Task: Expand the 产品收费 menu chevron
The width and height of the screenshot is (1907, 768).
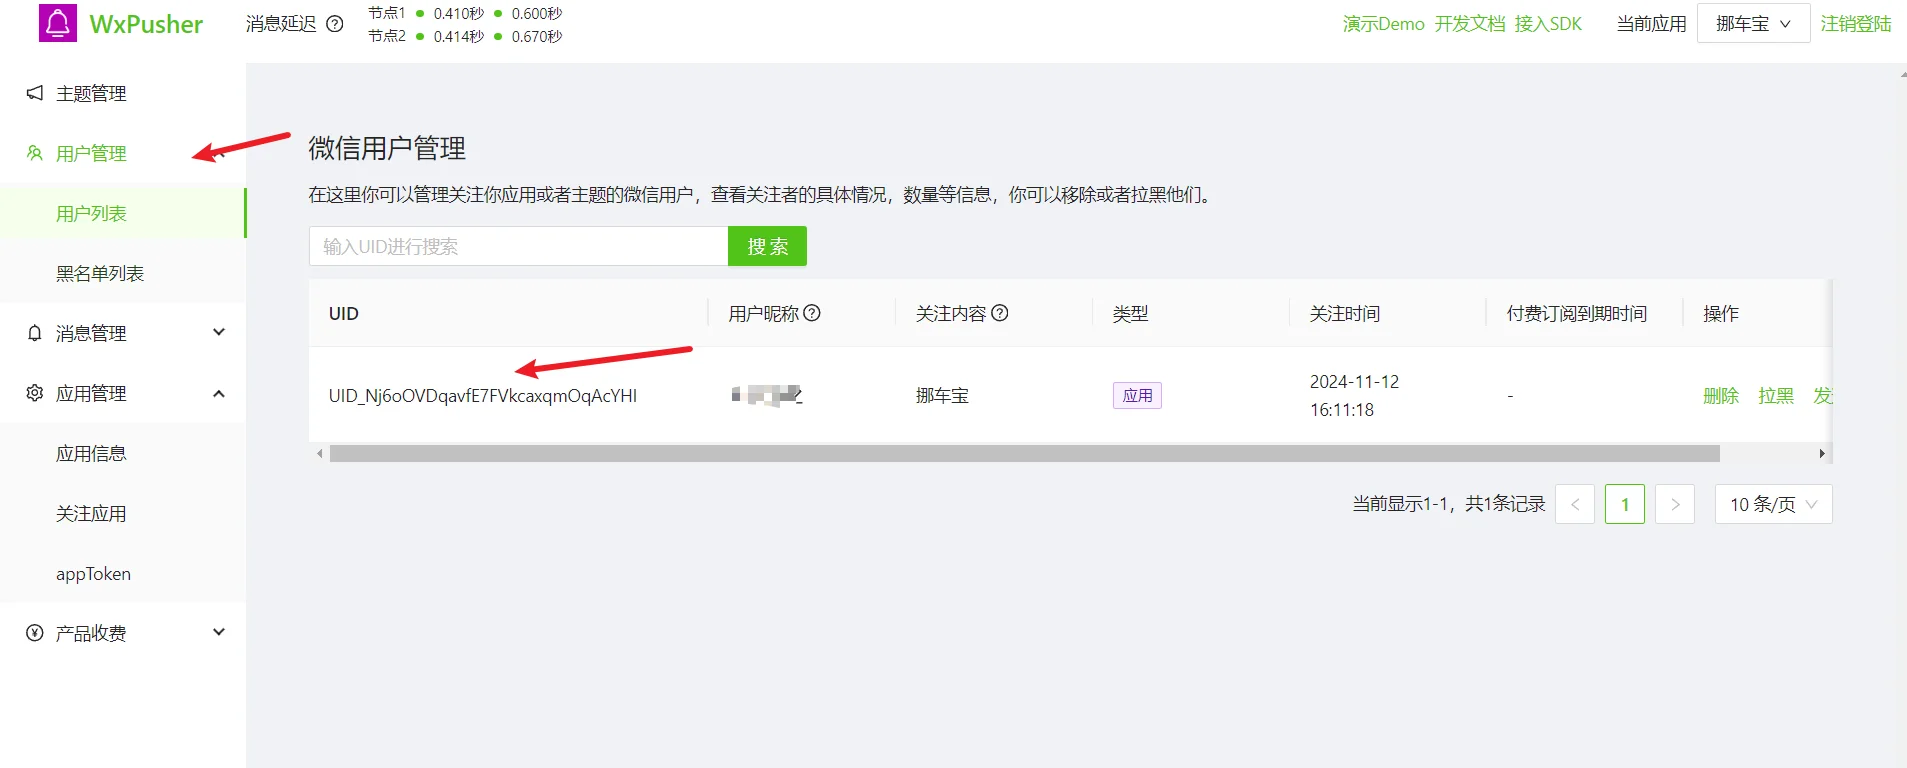Action: (x=219, y=632)
